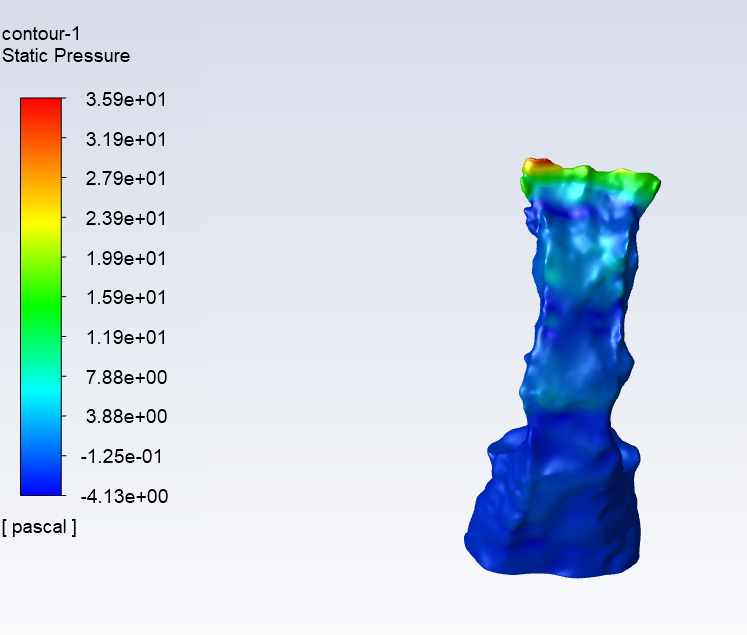
Task: Select the 1.19e+01 legend value
Action: tap(126, 338)
